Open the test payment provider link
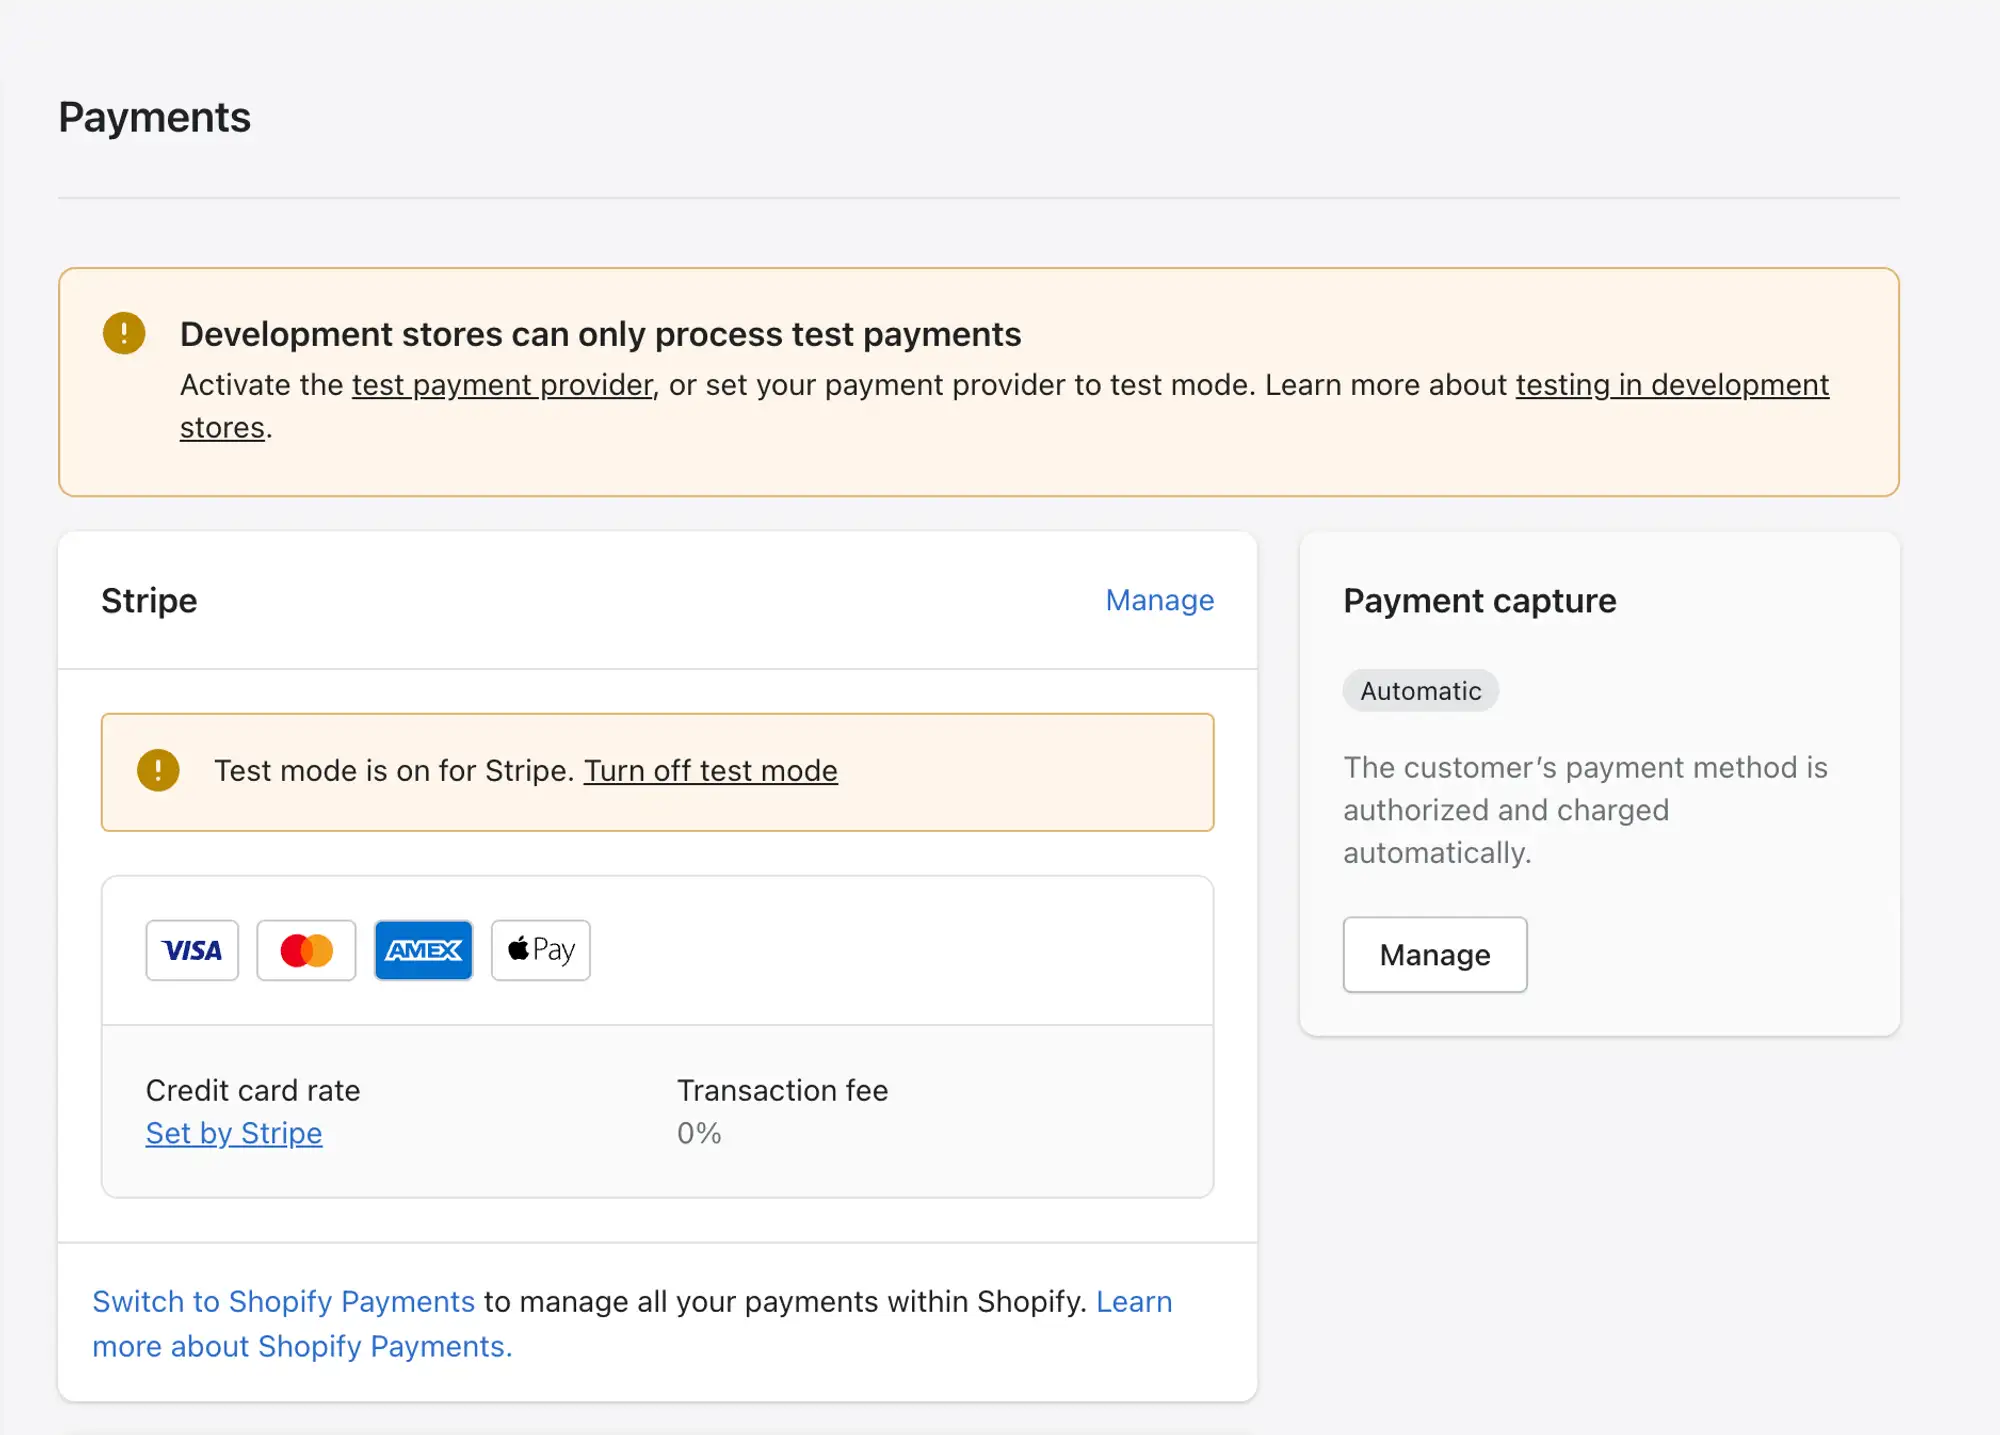Screen dimensions: 2000x1435 [502, 385]
